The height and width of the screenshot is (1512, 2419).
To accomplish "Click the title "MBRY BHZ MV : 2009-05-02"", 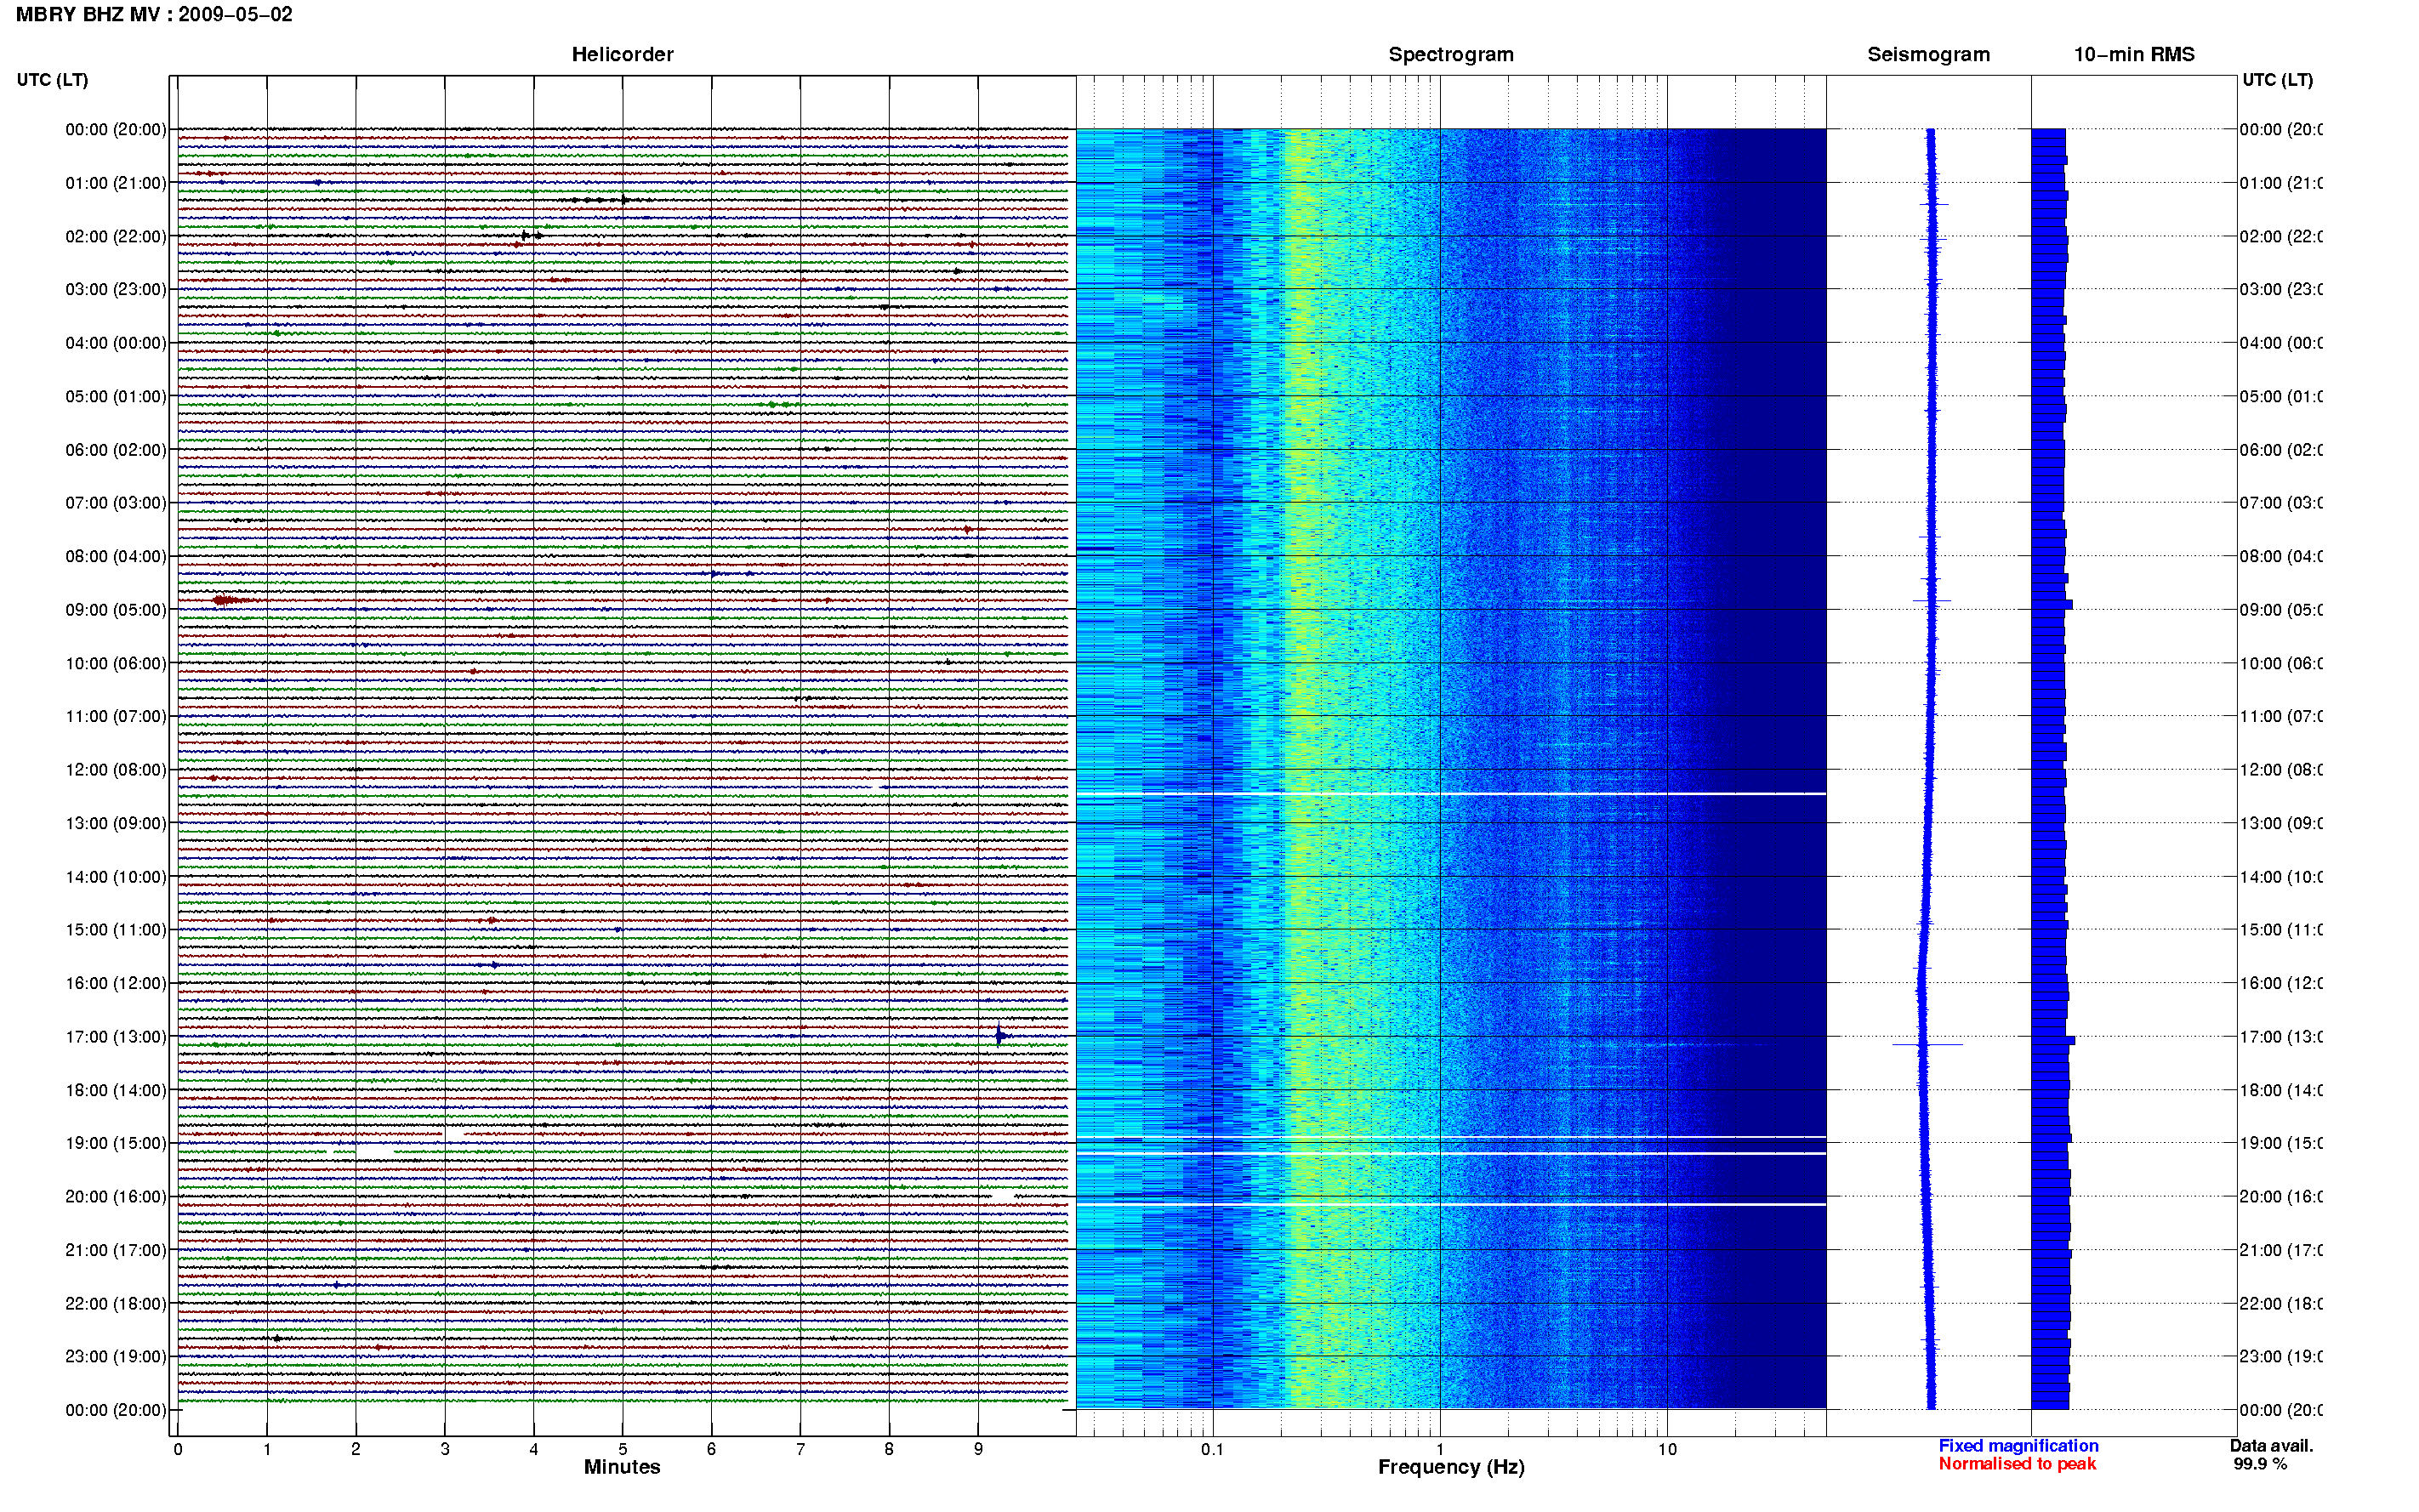I will tap(154, 15).
